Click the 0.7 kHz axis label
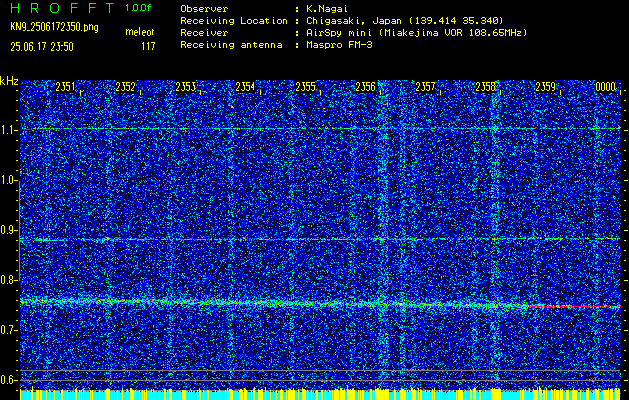The image size is (629, 400). coord(8,330)
